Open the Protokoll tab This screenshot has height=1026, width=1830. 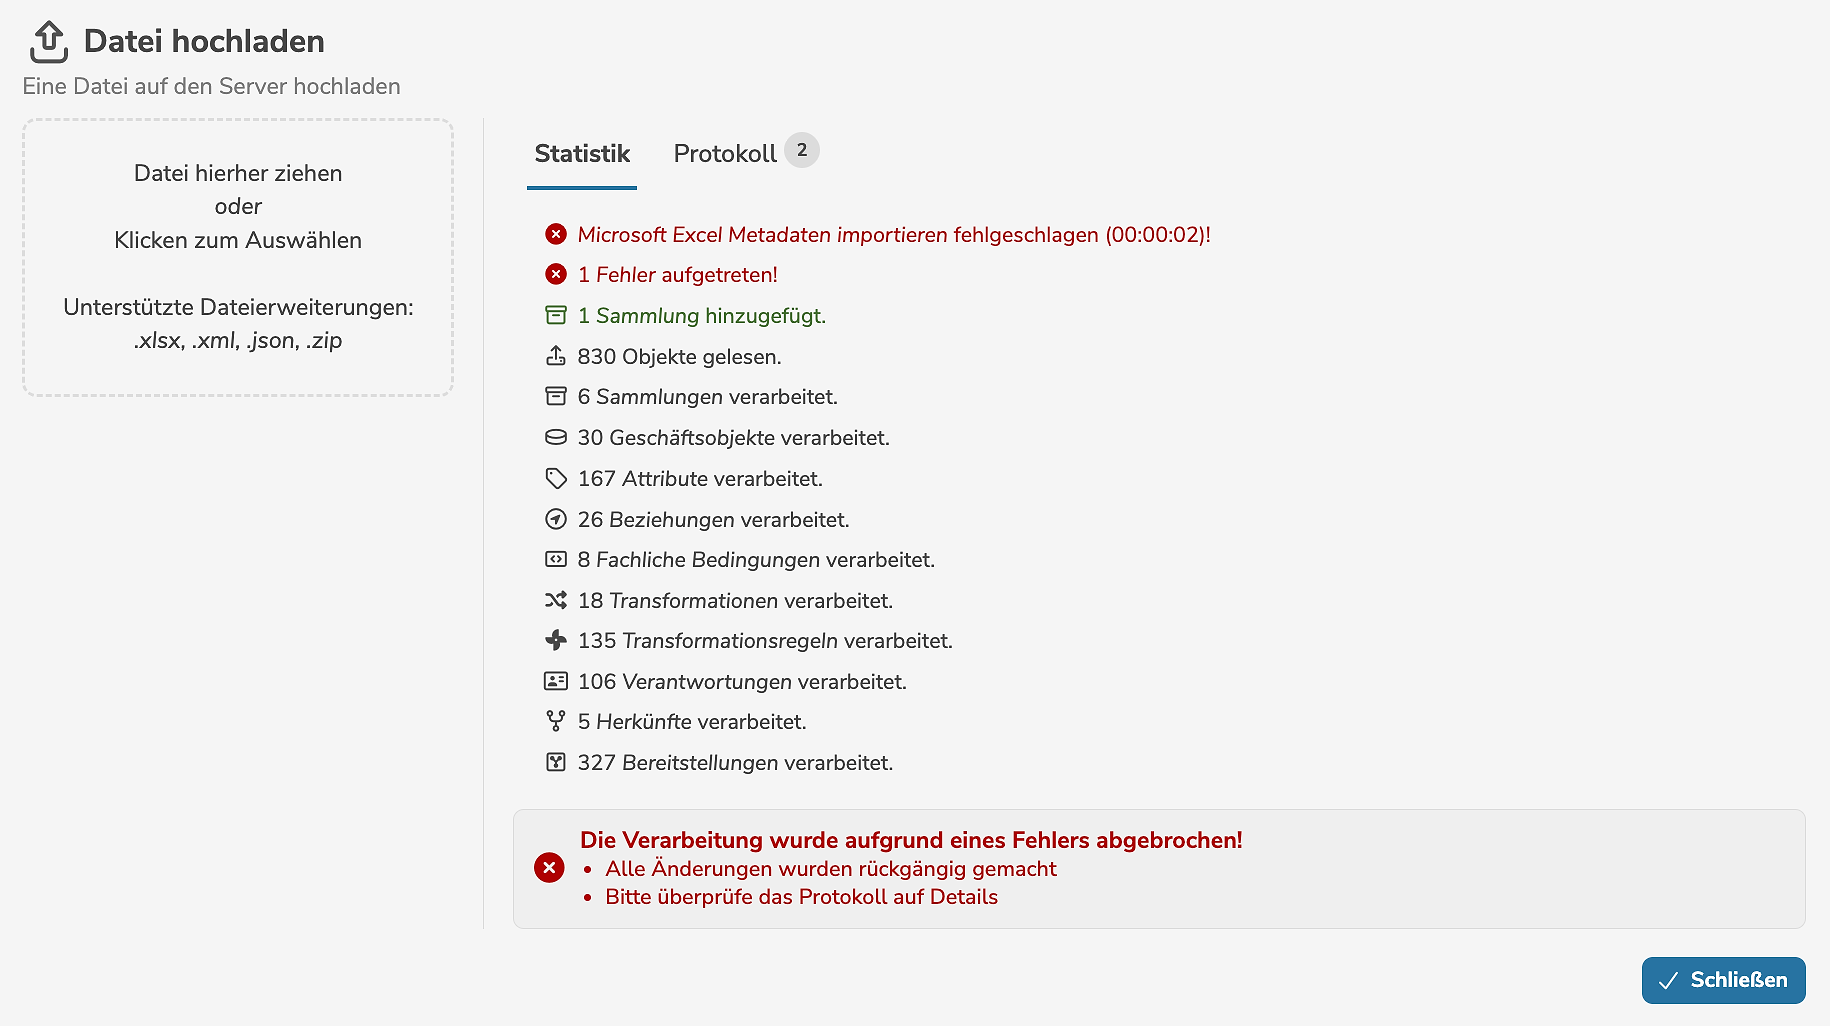(725, 154)
